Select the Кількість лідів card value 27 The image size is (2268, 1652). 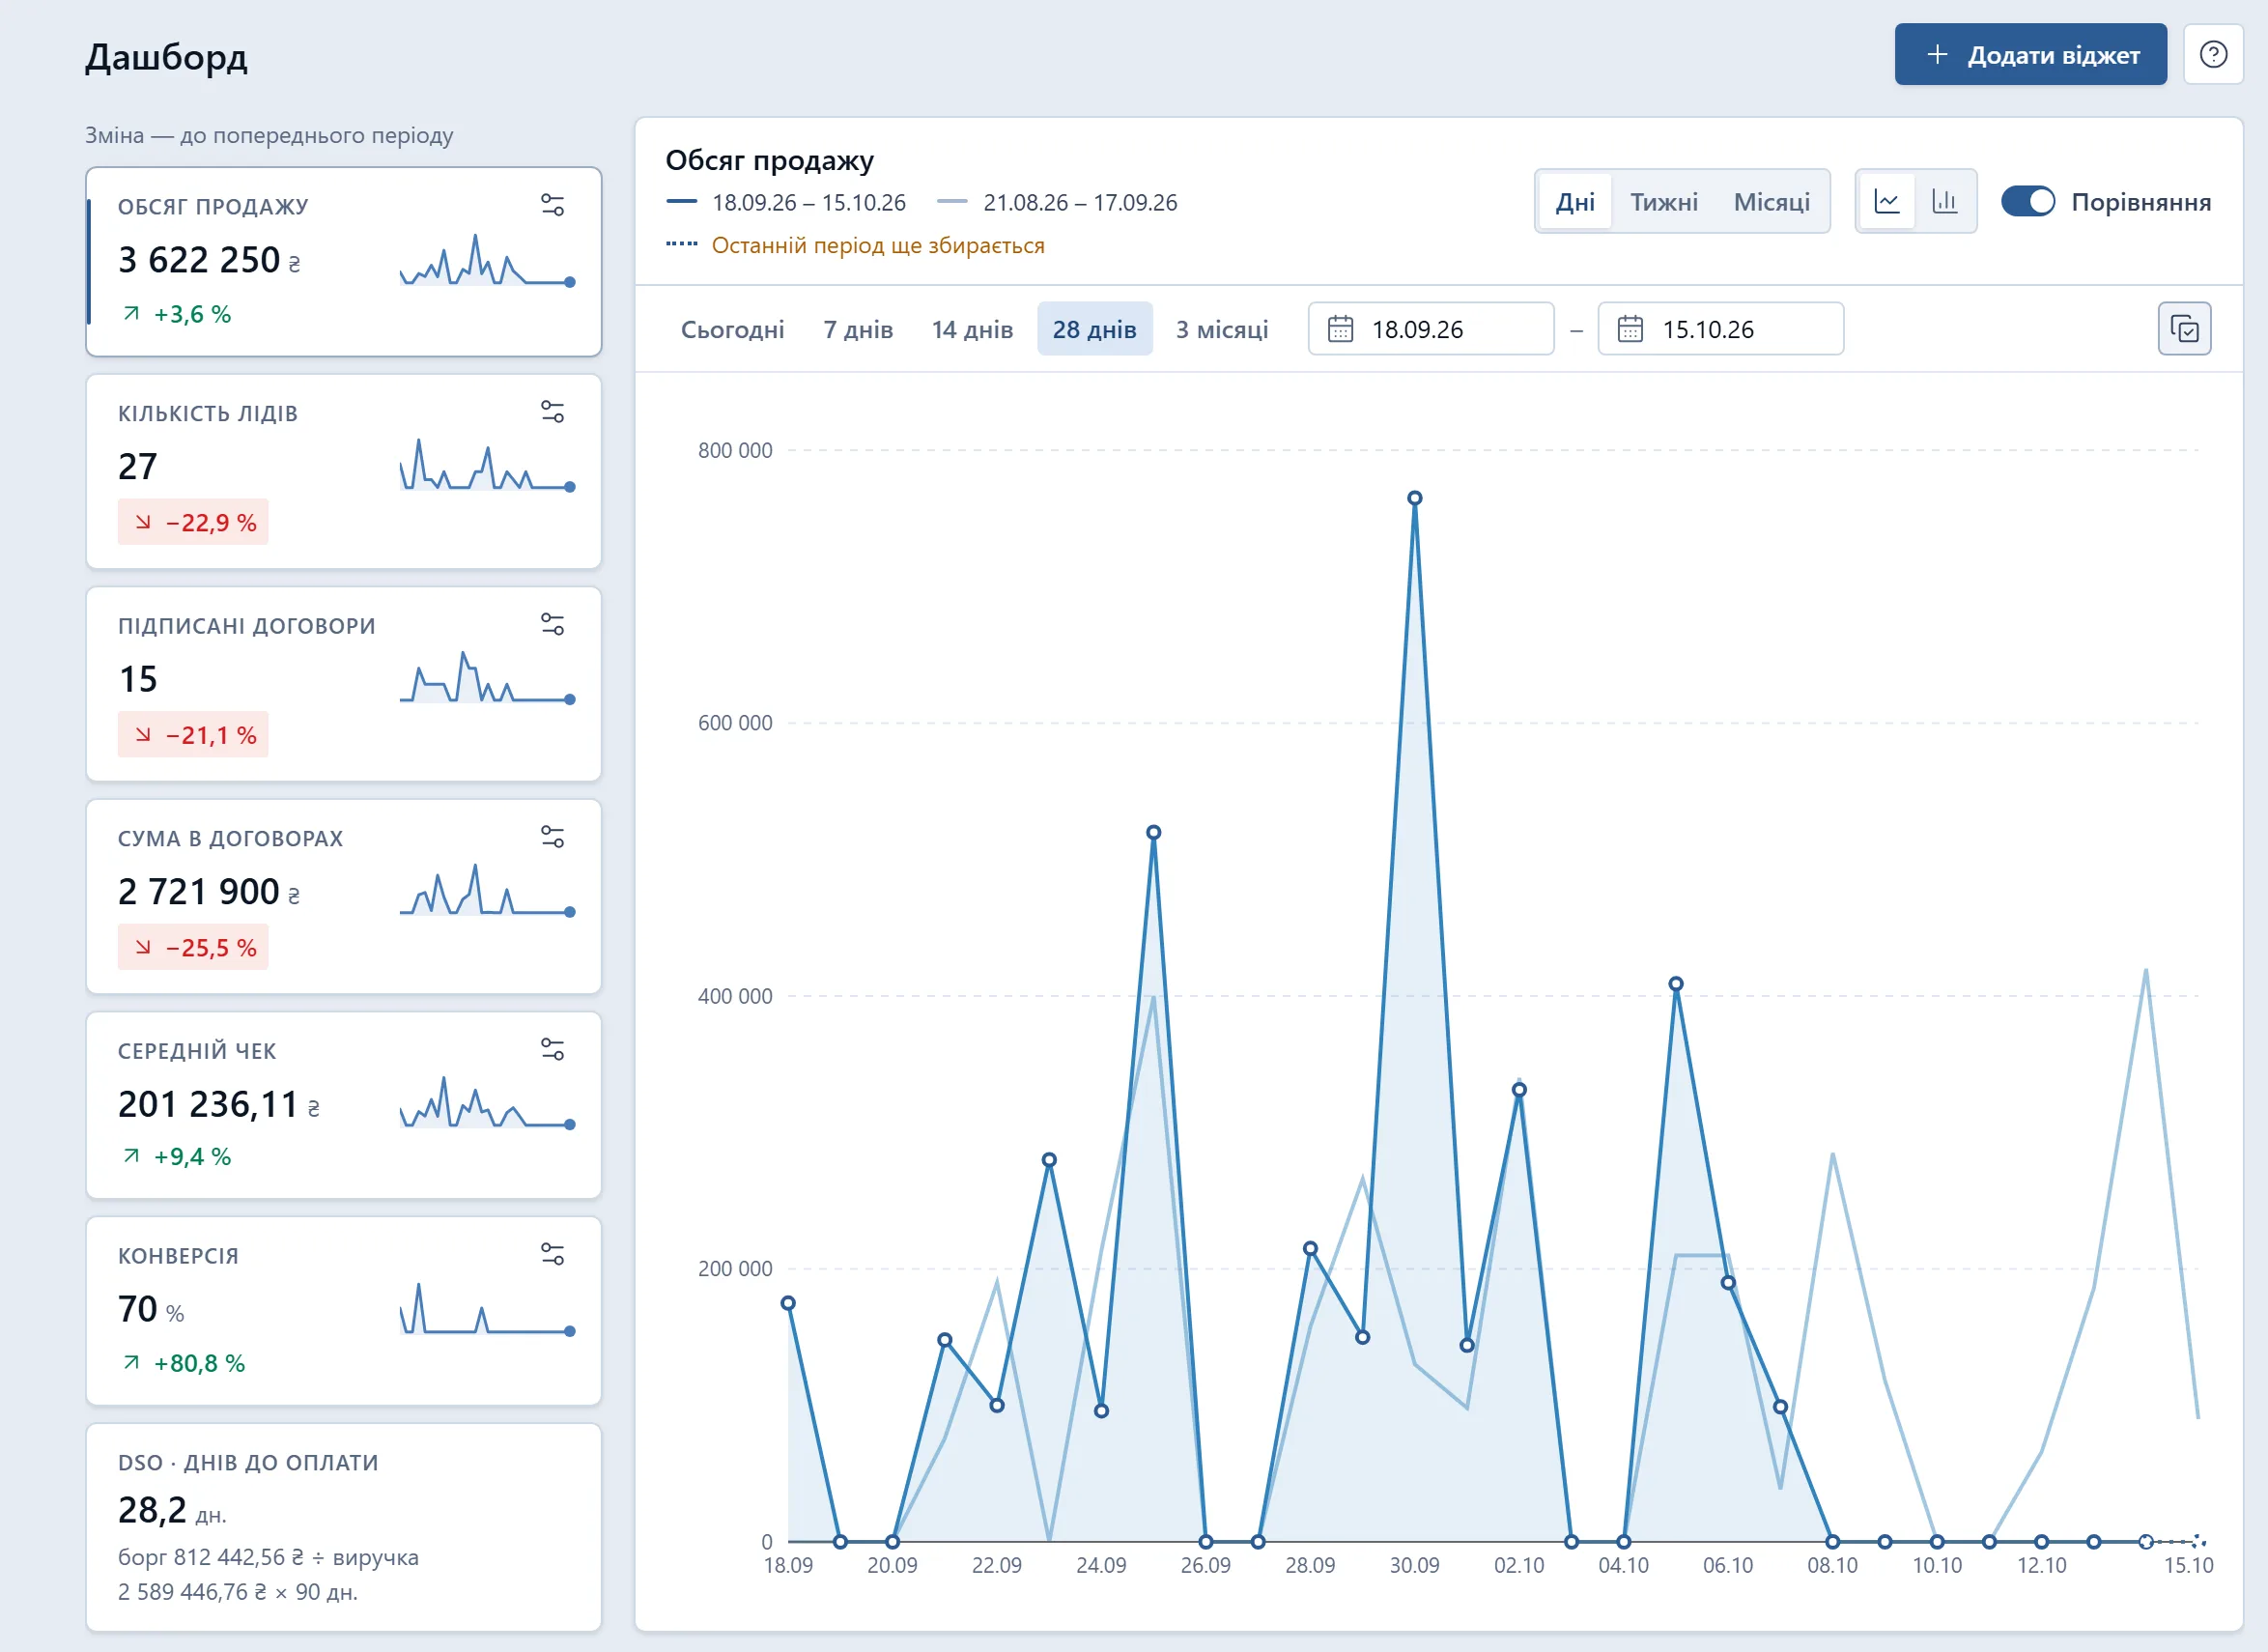tap(138, 467)
